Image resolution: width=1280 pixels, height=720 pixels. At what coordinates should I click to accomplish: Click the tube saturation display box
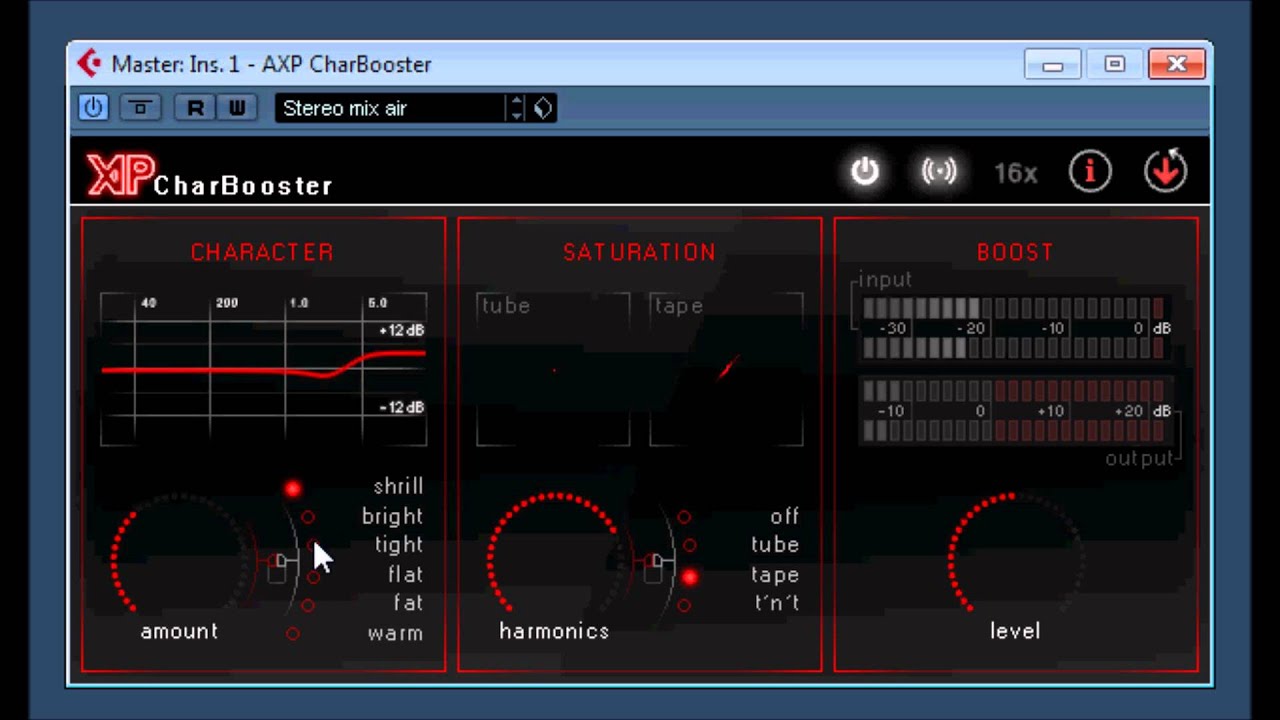tap(553, 369)
